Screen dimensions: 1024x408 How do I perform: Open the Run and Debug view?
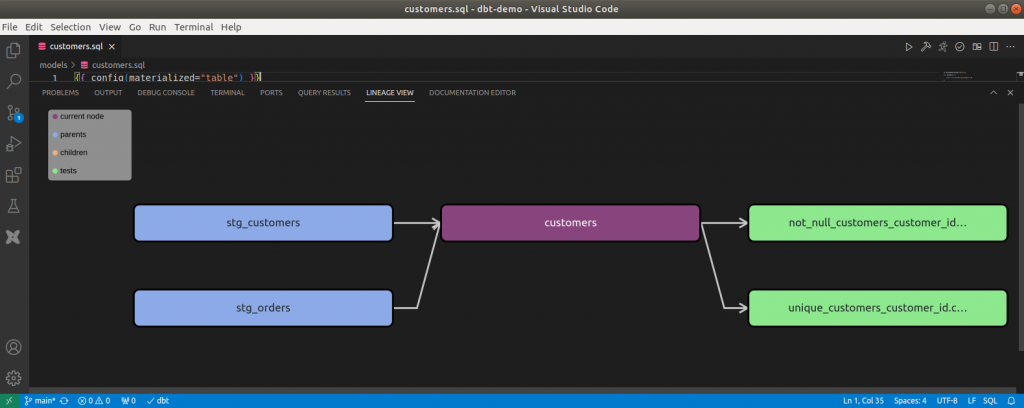(x=13, y=144)
